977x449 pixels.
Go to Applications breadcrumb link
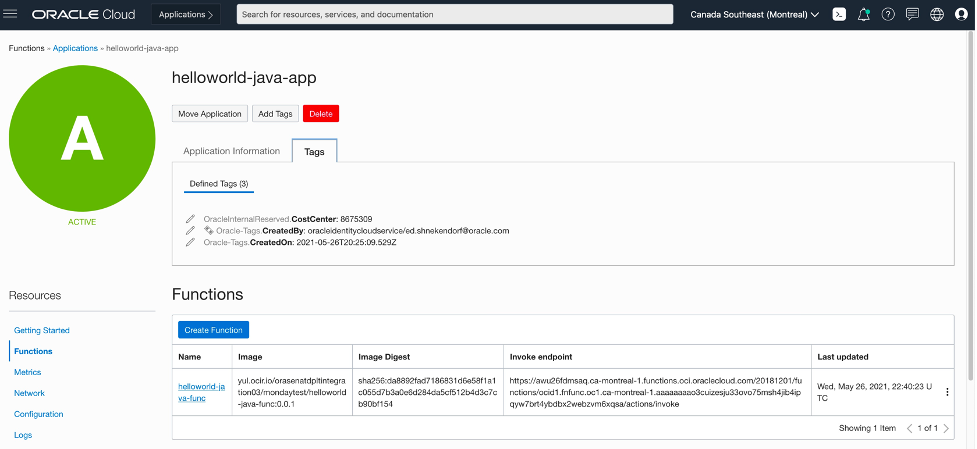(75, 48)
